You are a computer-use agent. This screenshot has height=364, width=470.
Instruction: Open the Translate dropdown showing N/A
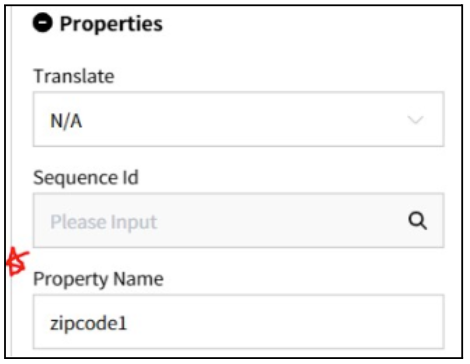tap(238, 119)
